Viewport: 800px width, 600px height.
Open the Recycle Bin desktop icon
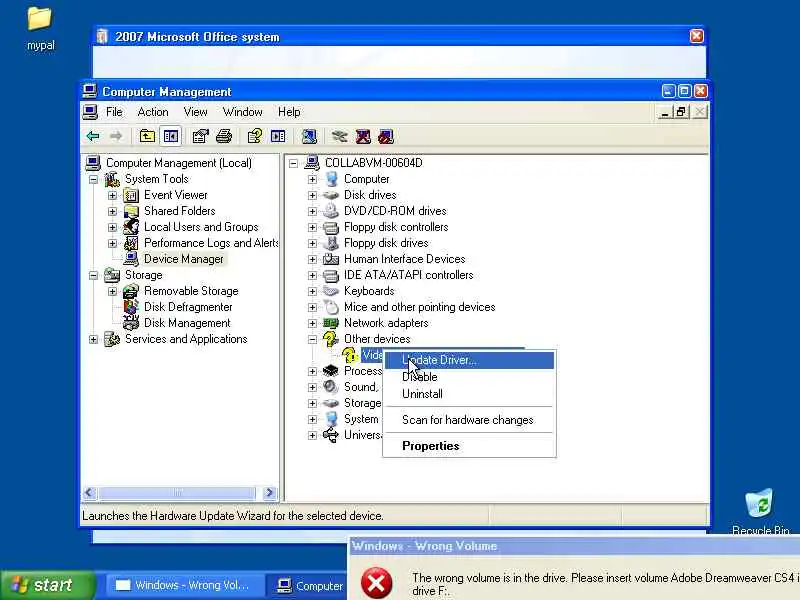pos(760,511)
